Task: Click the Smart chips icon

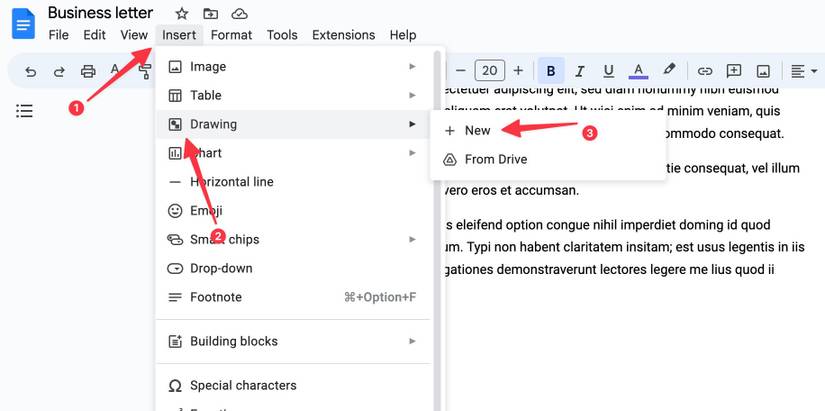Action: point(175,239)
